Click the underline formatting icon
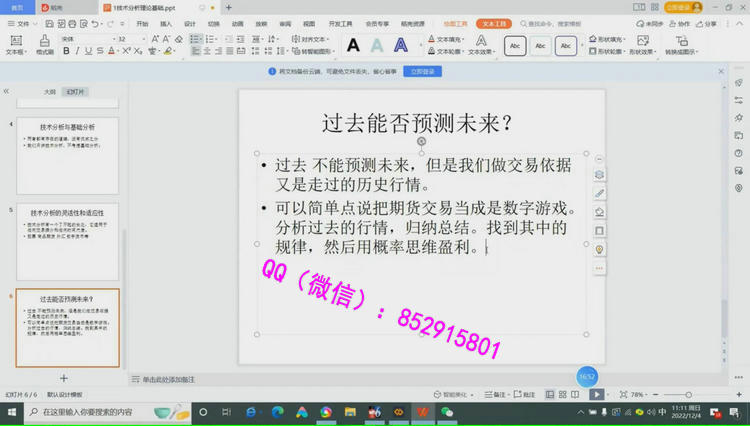The height and width of the screenshot is (426, 750). [88, 51]
